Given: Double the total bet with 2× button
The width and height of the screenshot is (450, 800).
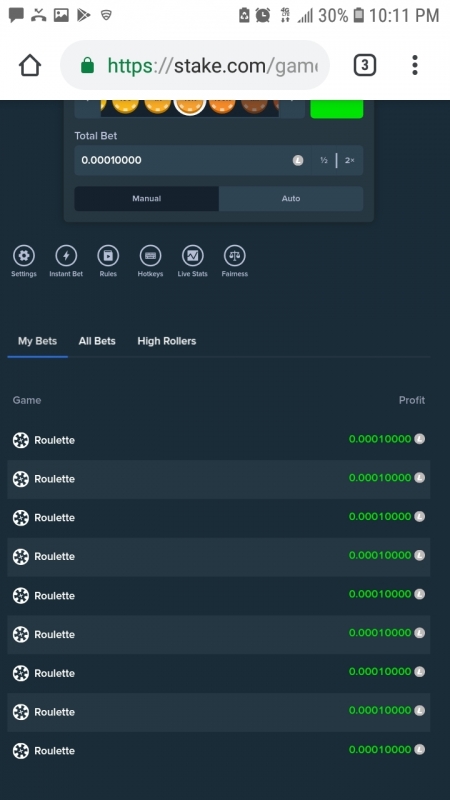Looking at the screenshot, I should coord(349,160).
